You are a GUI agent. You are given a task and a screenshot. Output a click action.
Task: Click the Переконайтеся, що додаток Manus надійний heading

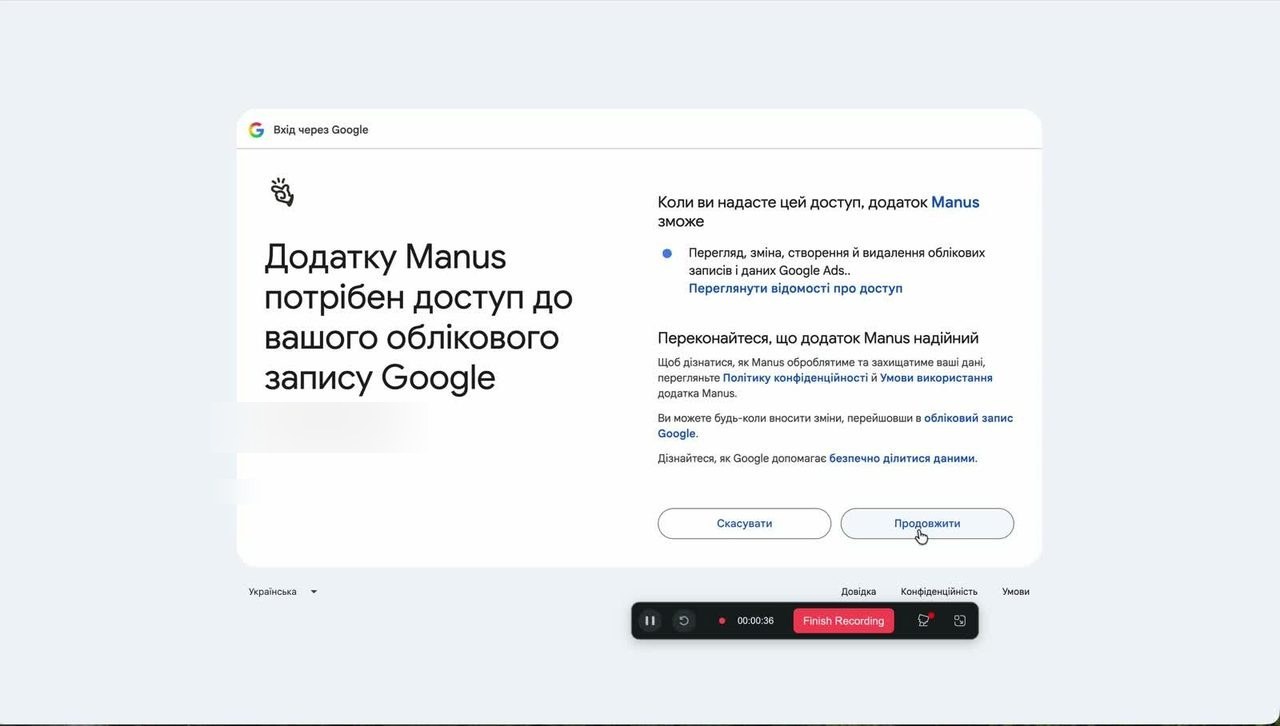(x=818, y=338)
